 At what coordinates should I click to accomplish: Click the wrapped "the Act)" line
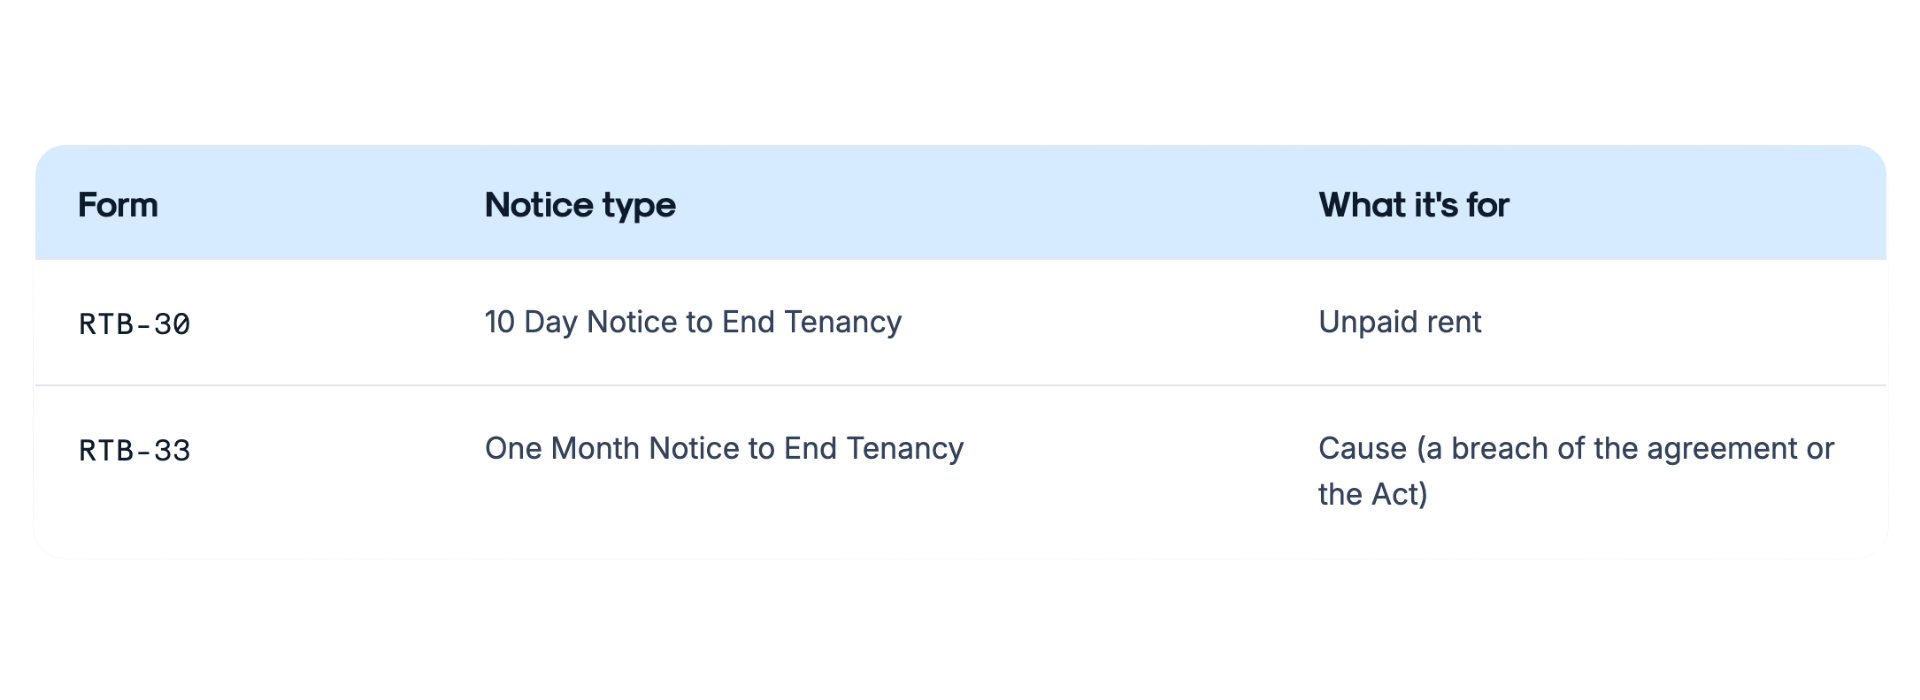1373,494
